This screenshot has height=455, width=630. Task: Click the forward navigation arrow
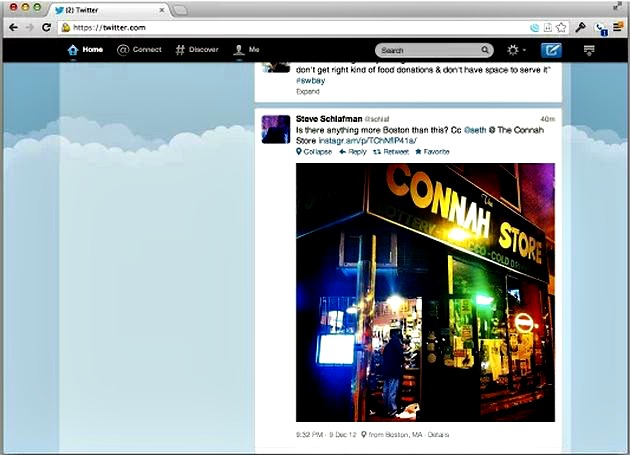[29, 27]
